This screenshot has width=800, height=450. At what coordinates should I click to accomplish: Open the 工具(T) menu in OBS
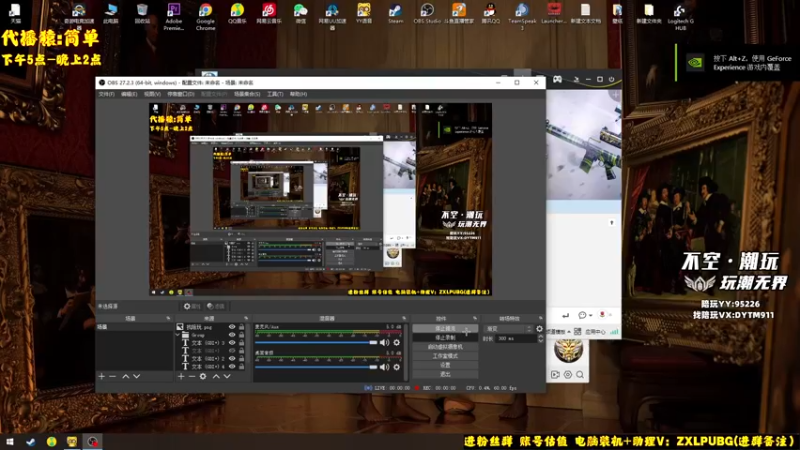pyautogui.click(x=275, y=94)
